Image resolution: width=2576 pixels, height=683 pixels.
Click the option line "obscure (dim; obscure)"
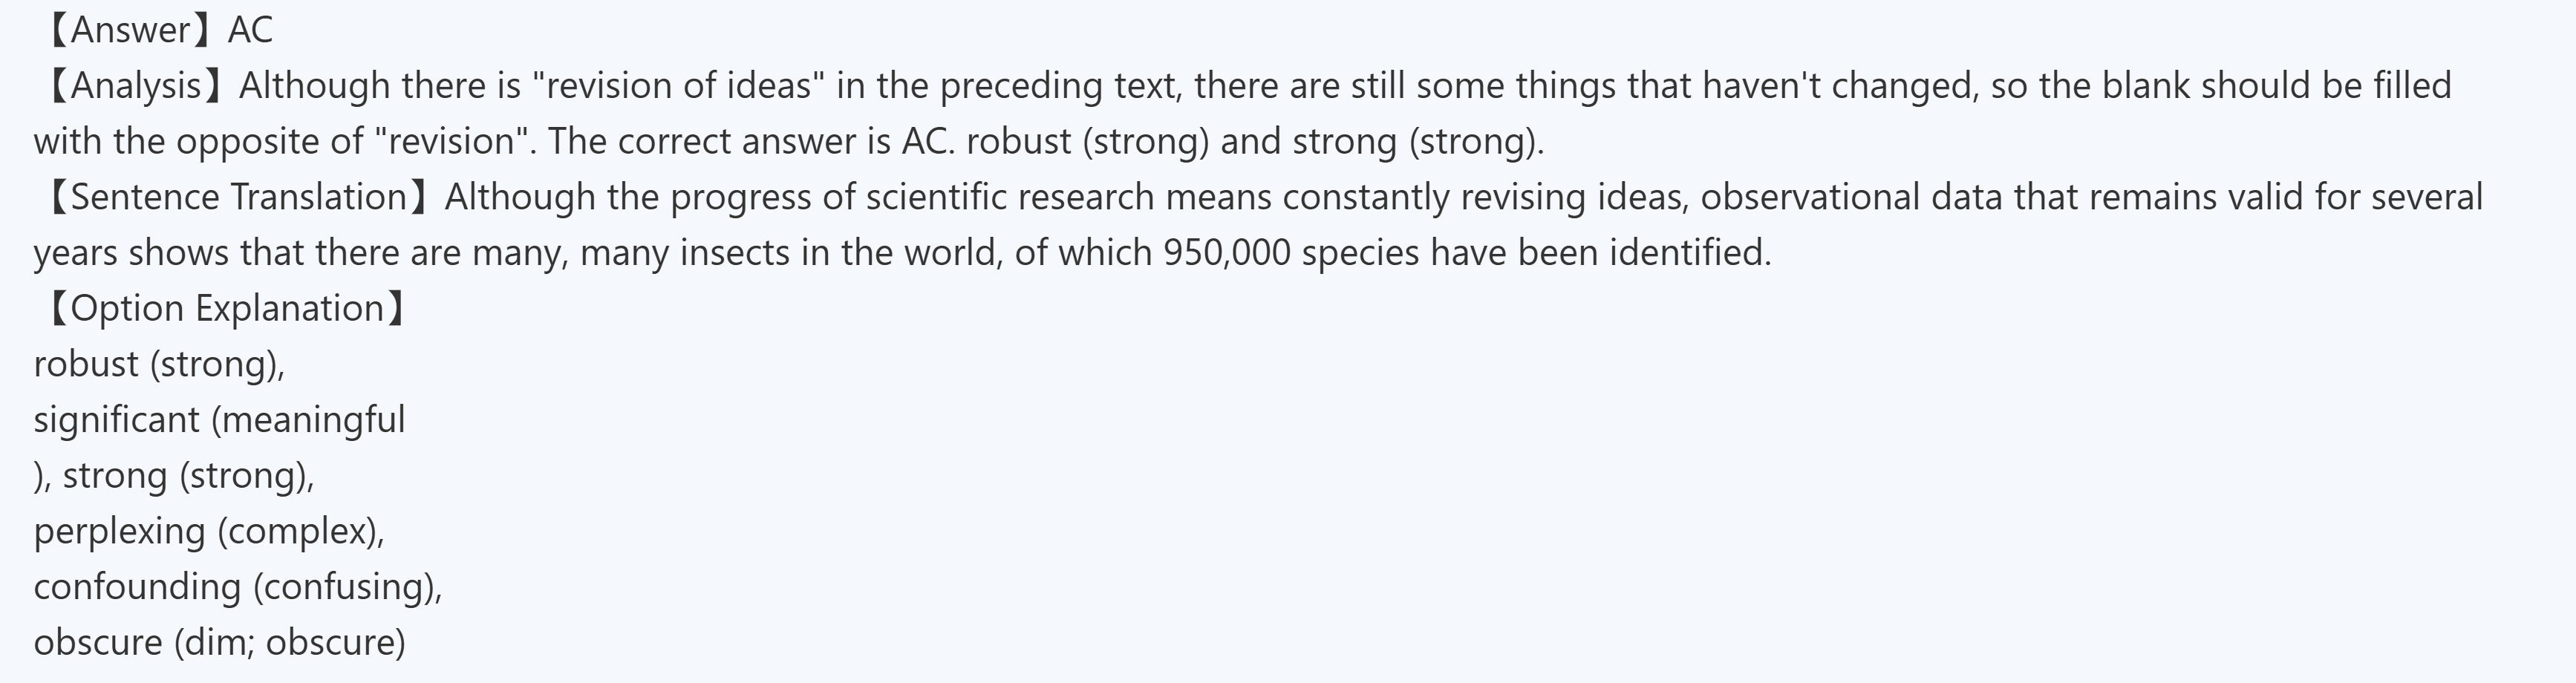pos(219,641)
